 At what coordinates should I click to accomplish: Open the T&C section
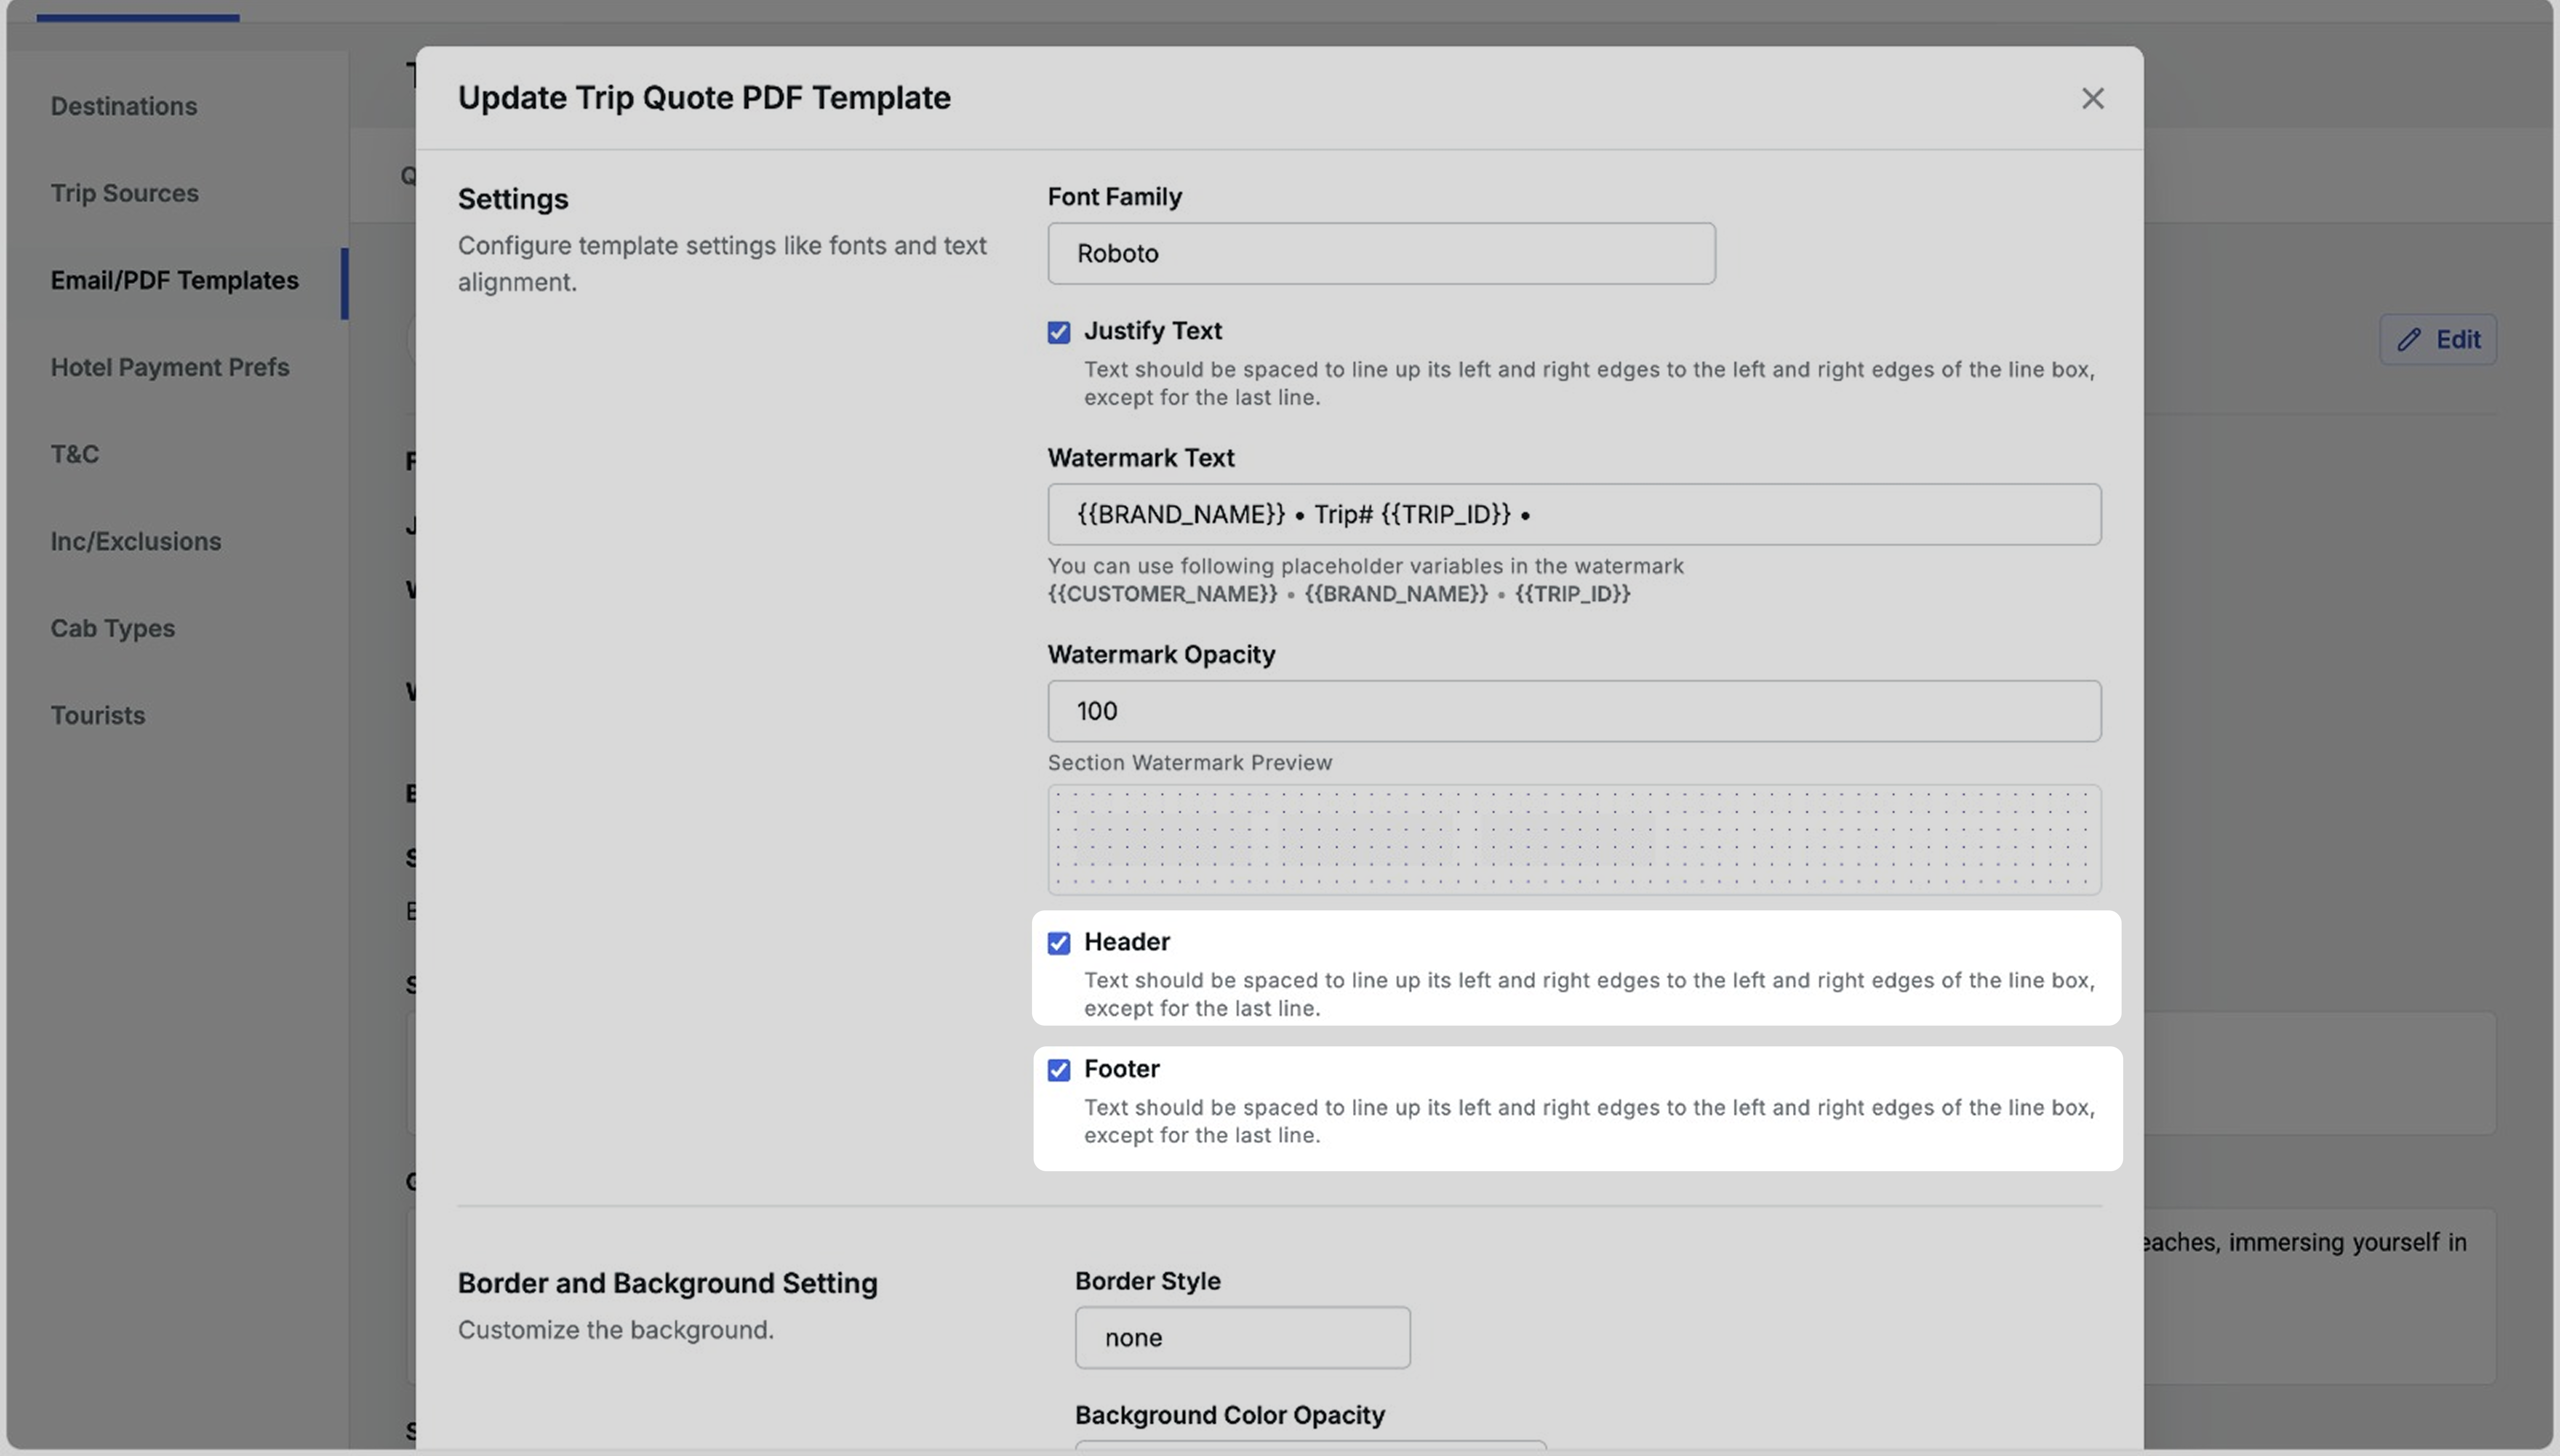point(75,454)
